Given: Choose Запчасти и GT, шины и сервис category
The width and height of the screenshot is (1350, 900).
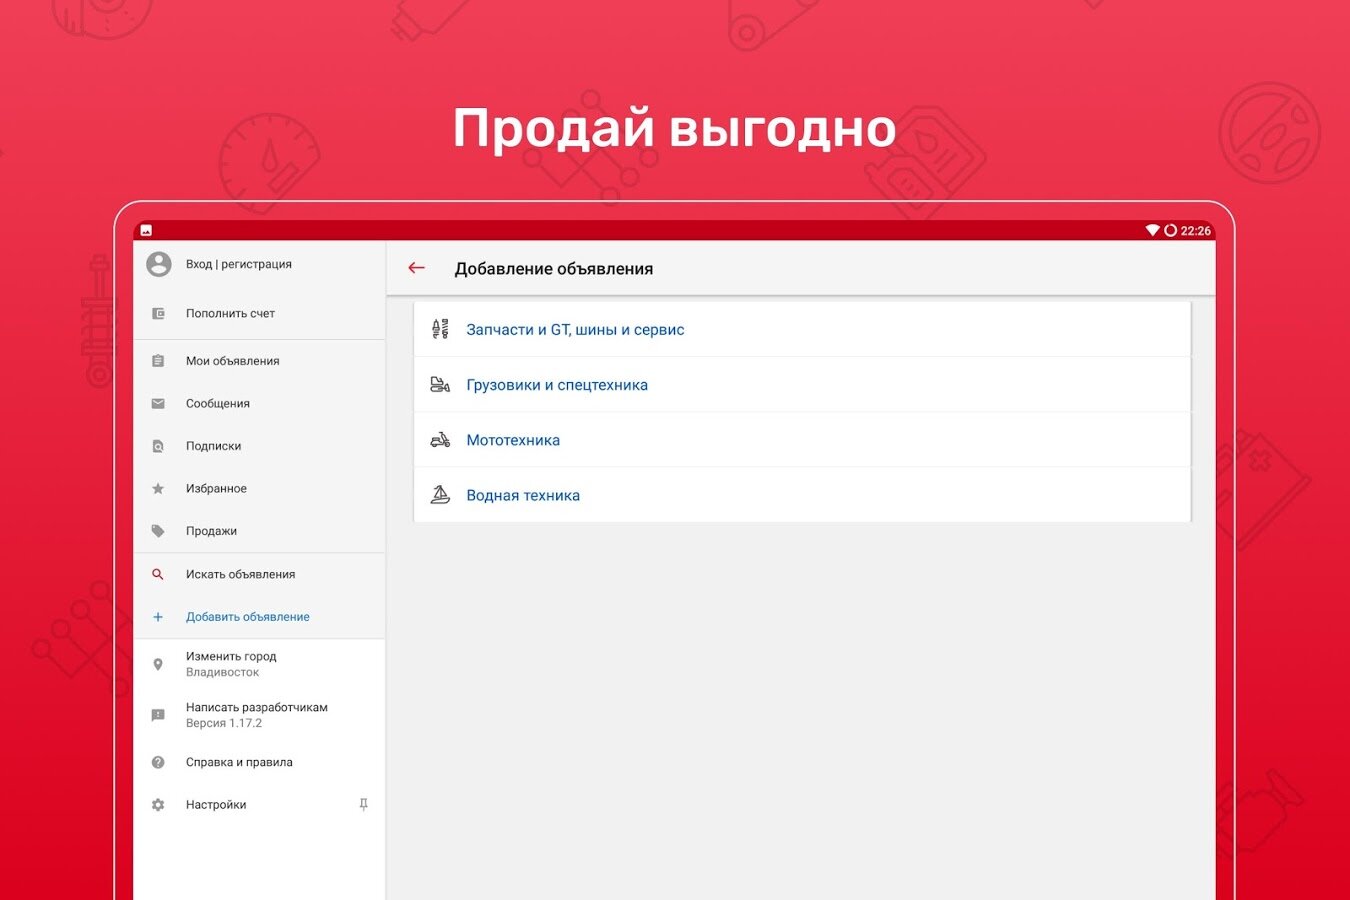Looking at the screenshot, I should click(802, 329).
